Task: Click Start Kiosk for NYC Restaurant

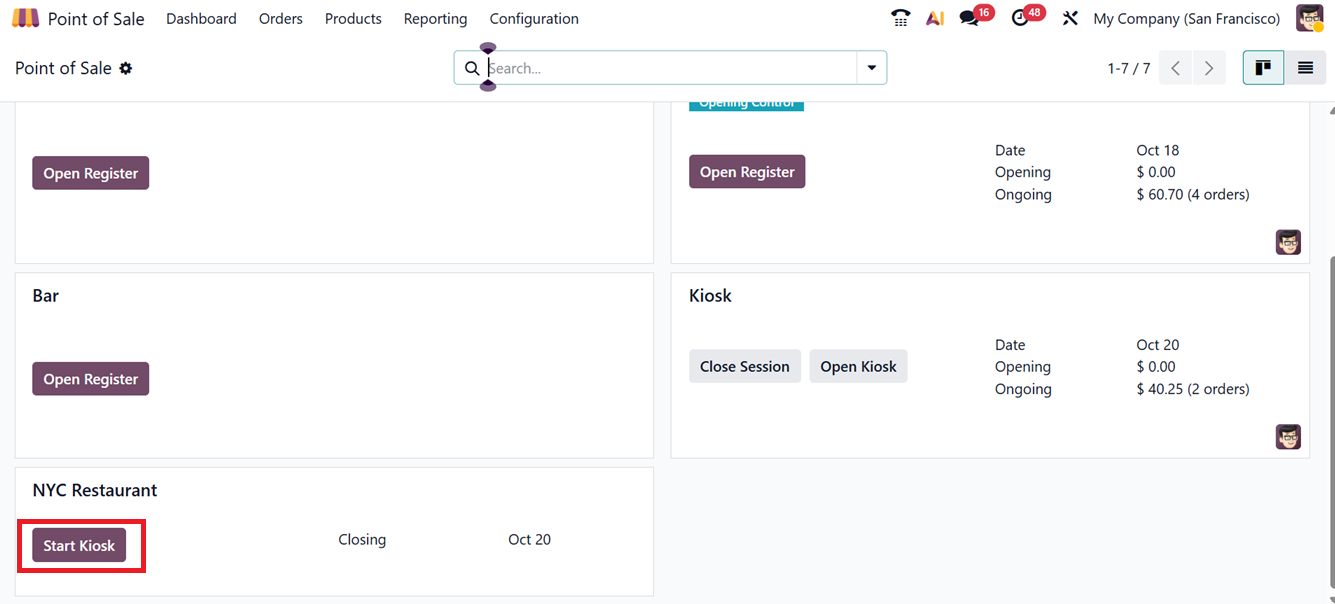Action: (79, 545)
